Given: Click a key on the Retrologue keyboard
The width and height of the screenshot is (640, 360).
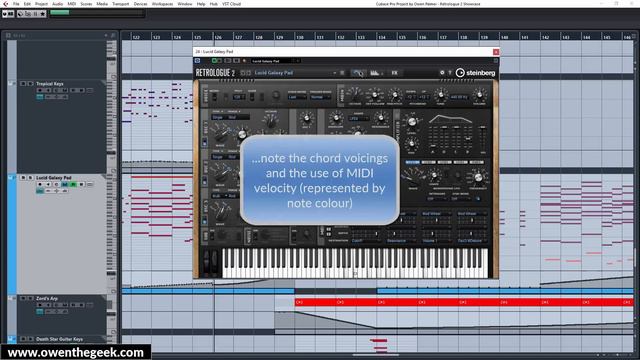Looking at the screenshot, I should [x=355, y=263].
